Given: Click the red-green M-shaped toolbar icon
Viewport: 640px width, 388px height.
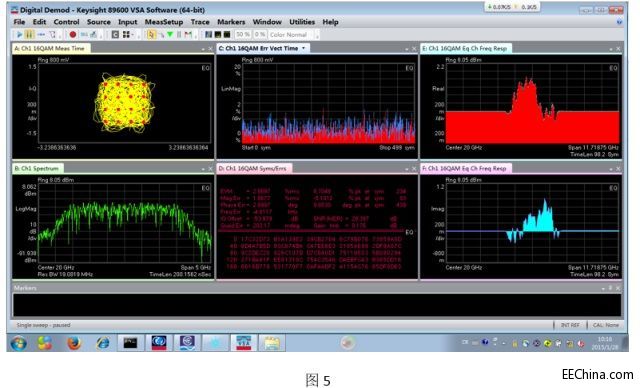Looking at the screenshot, I should [x=188, y=35].
